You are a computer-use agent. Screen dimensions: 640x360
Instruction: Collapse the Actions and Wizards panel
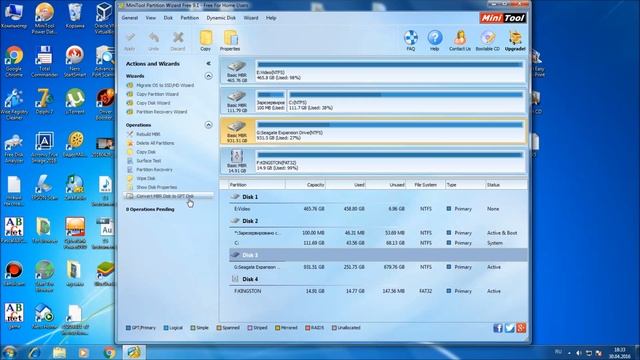pyautogui.click(x=208, y=64)
